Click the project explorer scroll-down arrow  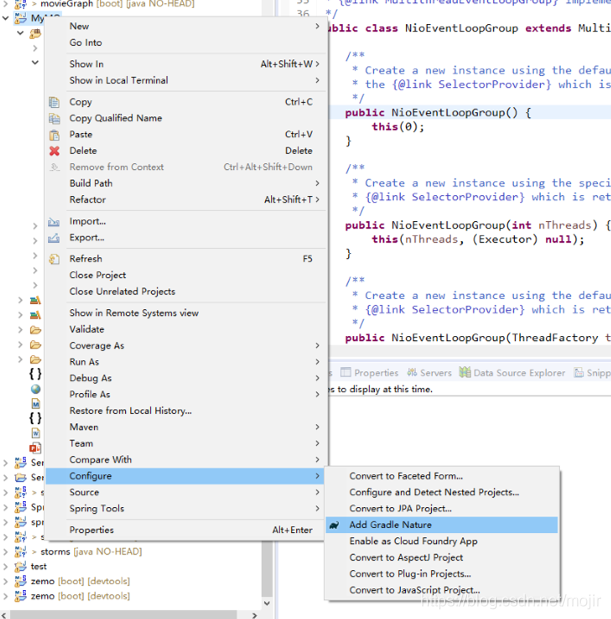click(267, 603)
